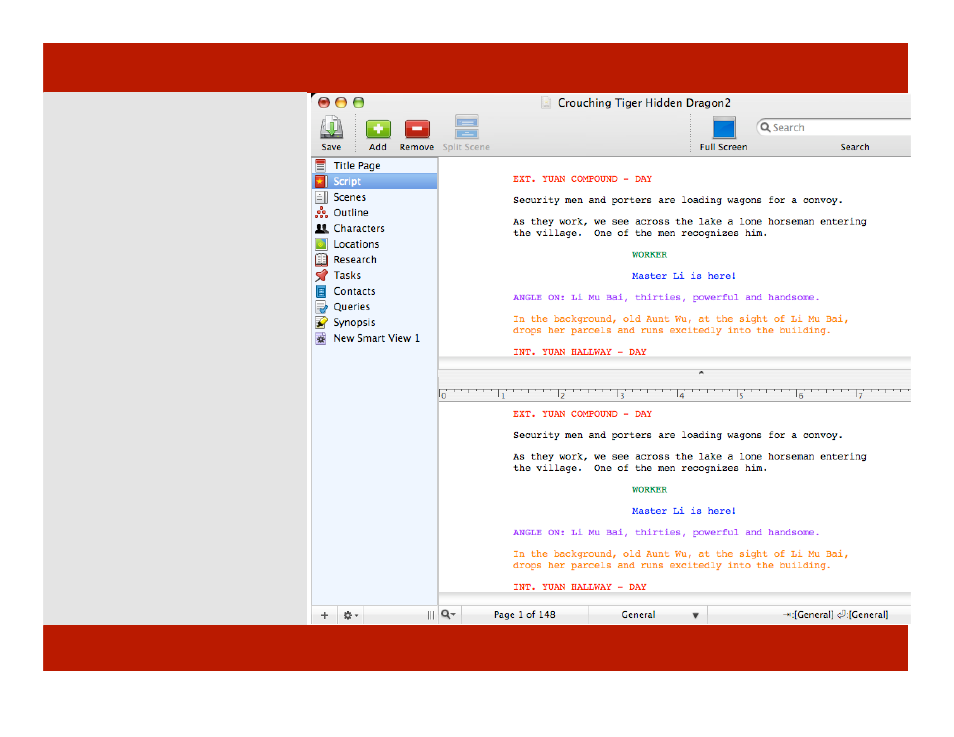Click the green Add icon
This screenshot has width=954, height=737.
point(378,129)
